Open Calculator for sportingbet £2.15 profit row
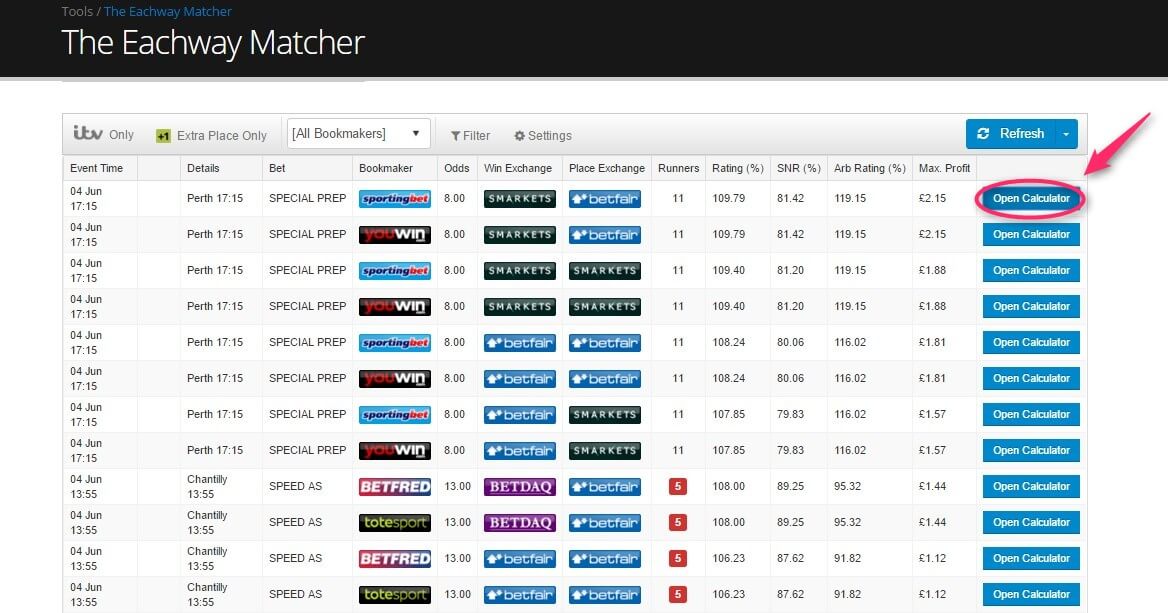The height and width of the screenshot is (613, 1168). [1031, 199]
